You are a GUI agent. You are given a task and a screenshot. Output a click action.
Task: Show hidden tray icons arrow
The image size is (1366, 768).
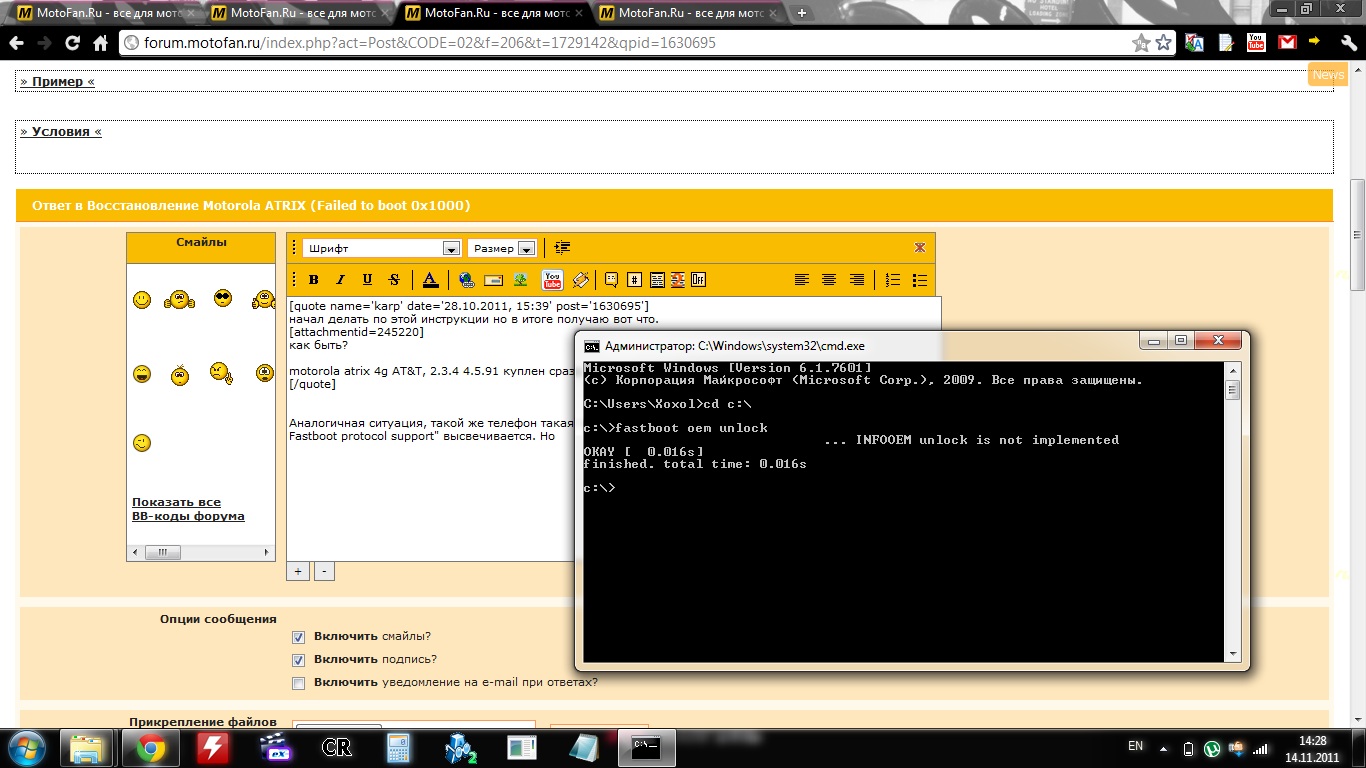[1165, 747]
